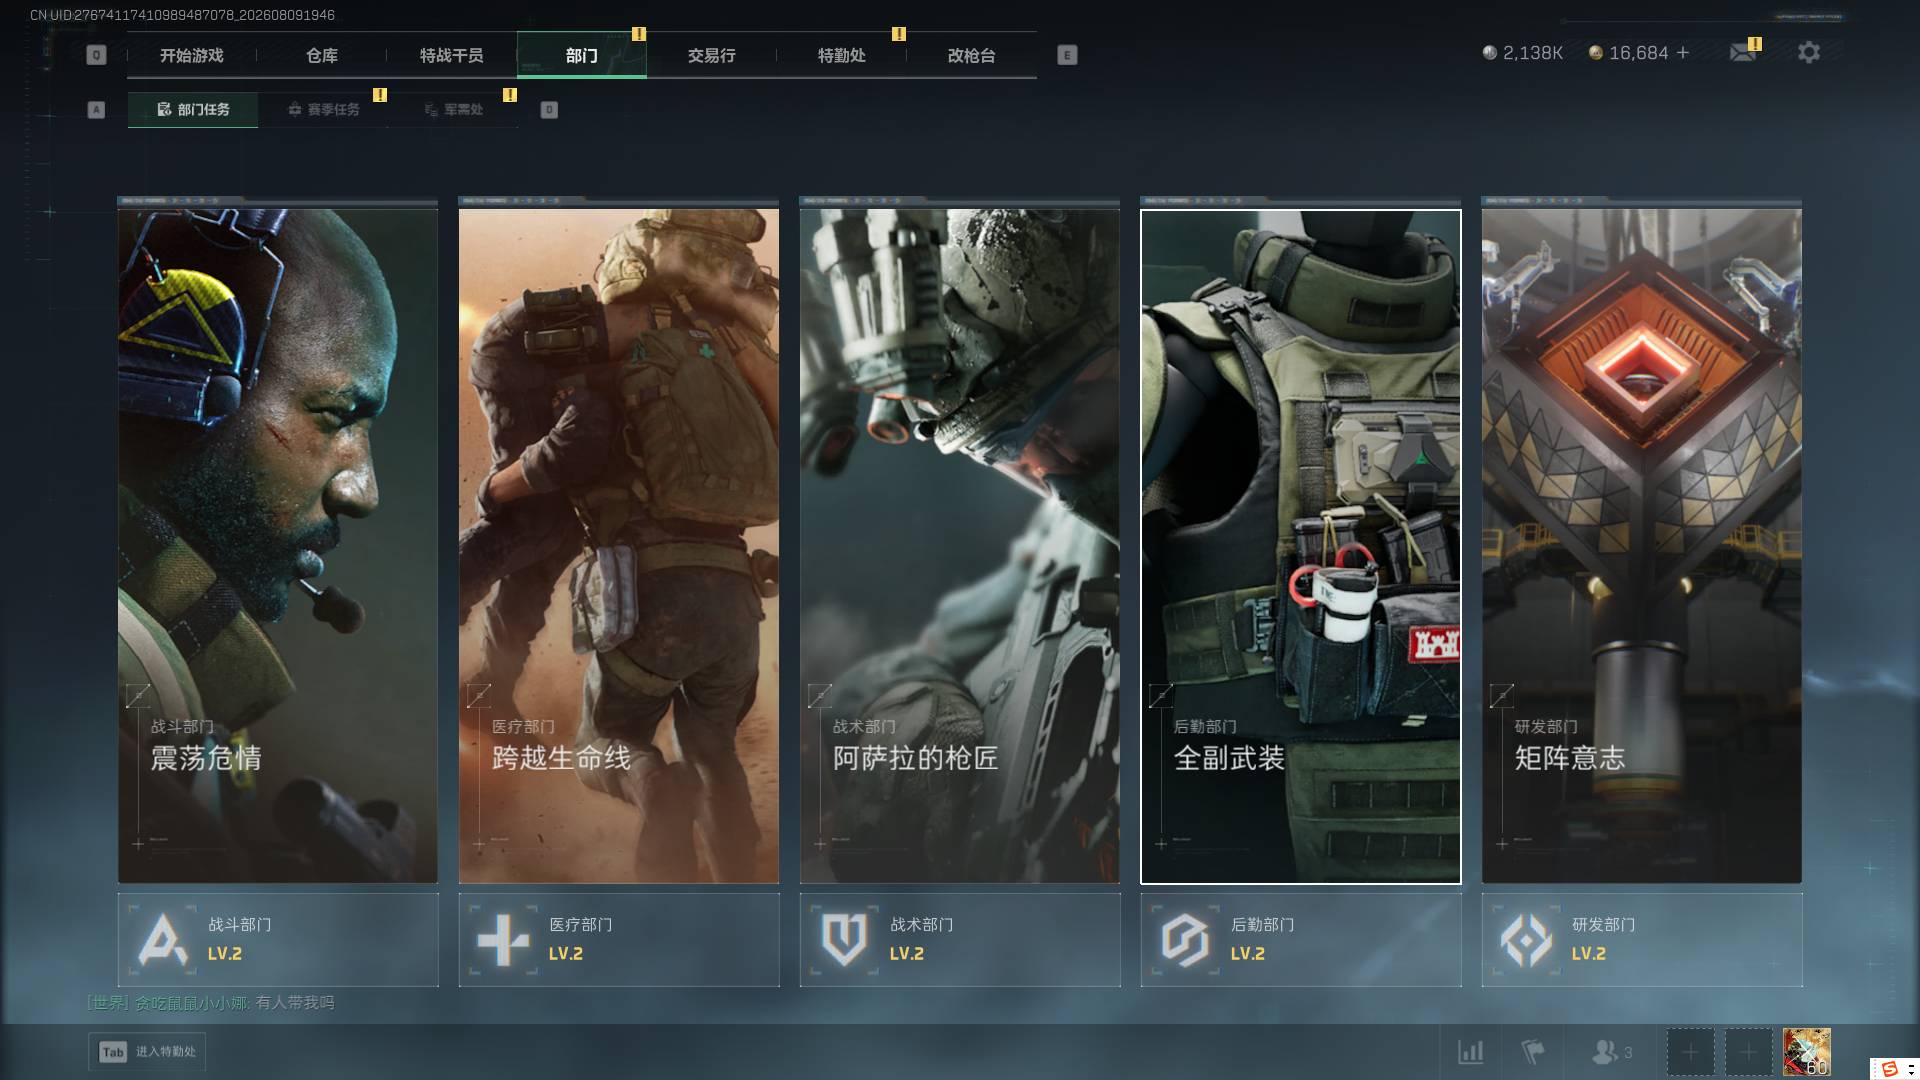Open the 特战干员 tab
This screenshot has height=1080, width=1920.
(x=452, y=55)
